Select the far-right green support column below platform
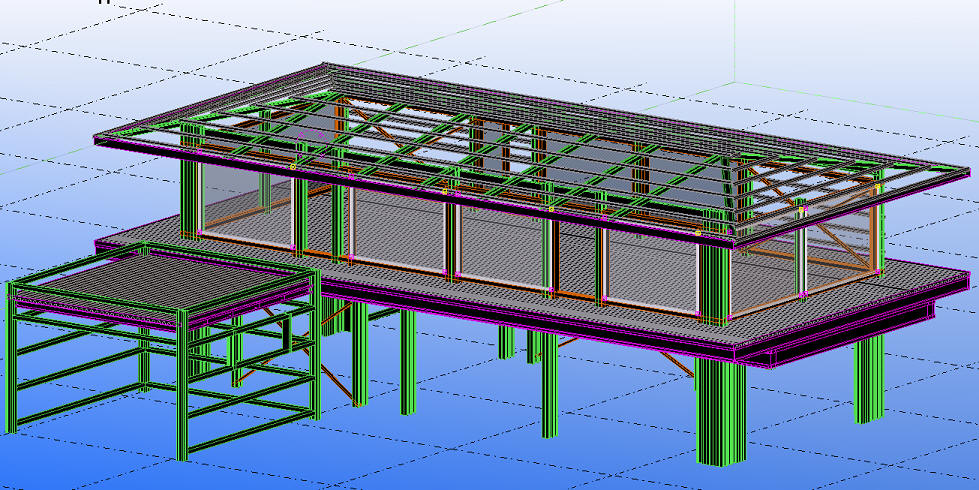This screenshot has width=979, height=490. click(x=868, y=379)
